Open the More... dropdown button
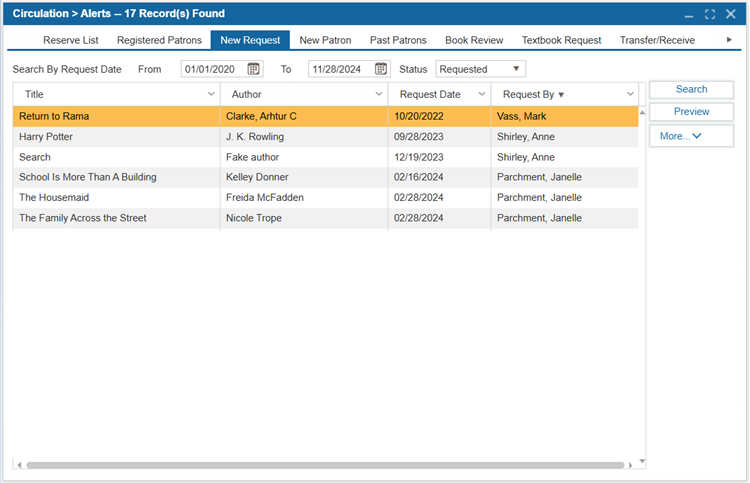 691,136
